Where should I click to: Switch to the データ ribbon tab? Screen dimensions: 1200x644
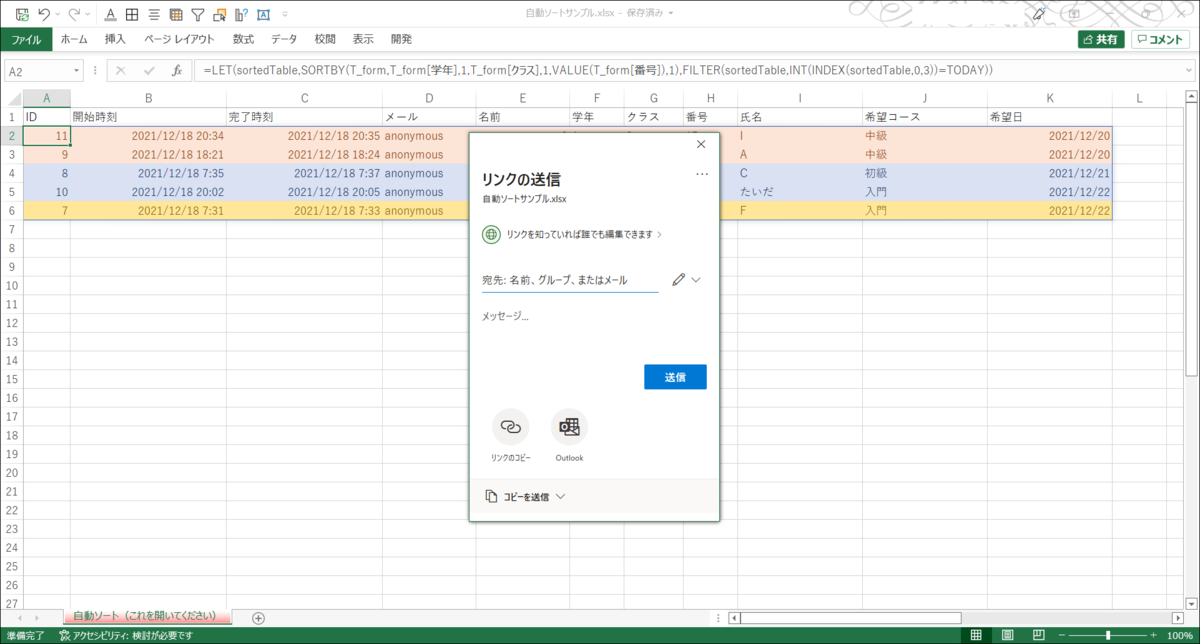tap(284, 38)
